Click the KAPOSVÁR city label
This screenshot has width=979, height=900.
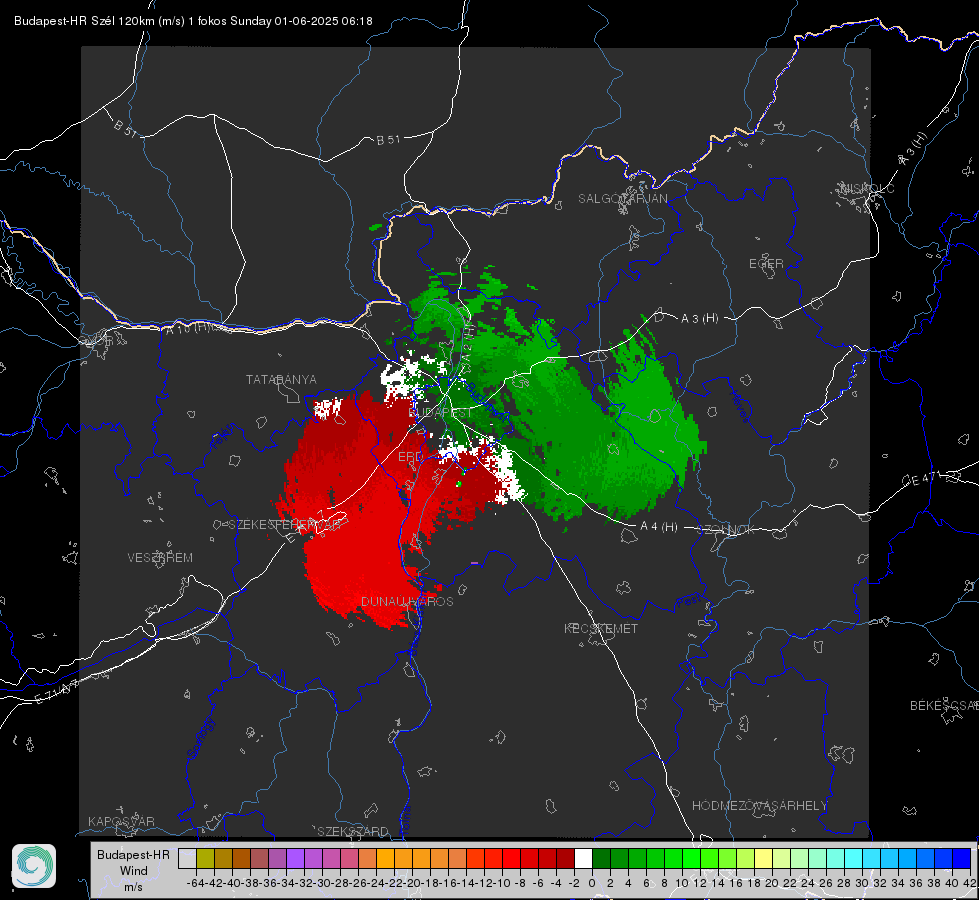pos(121,821)
